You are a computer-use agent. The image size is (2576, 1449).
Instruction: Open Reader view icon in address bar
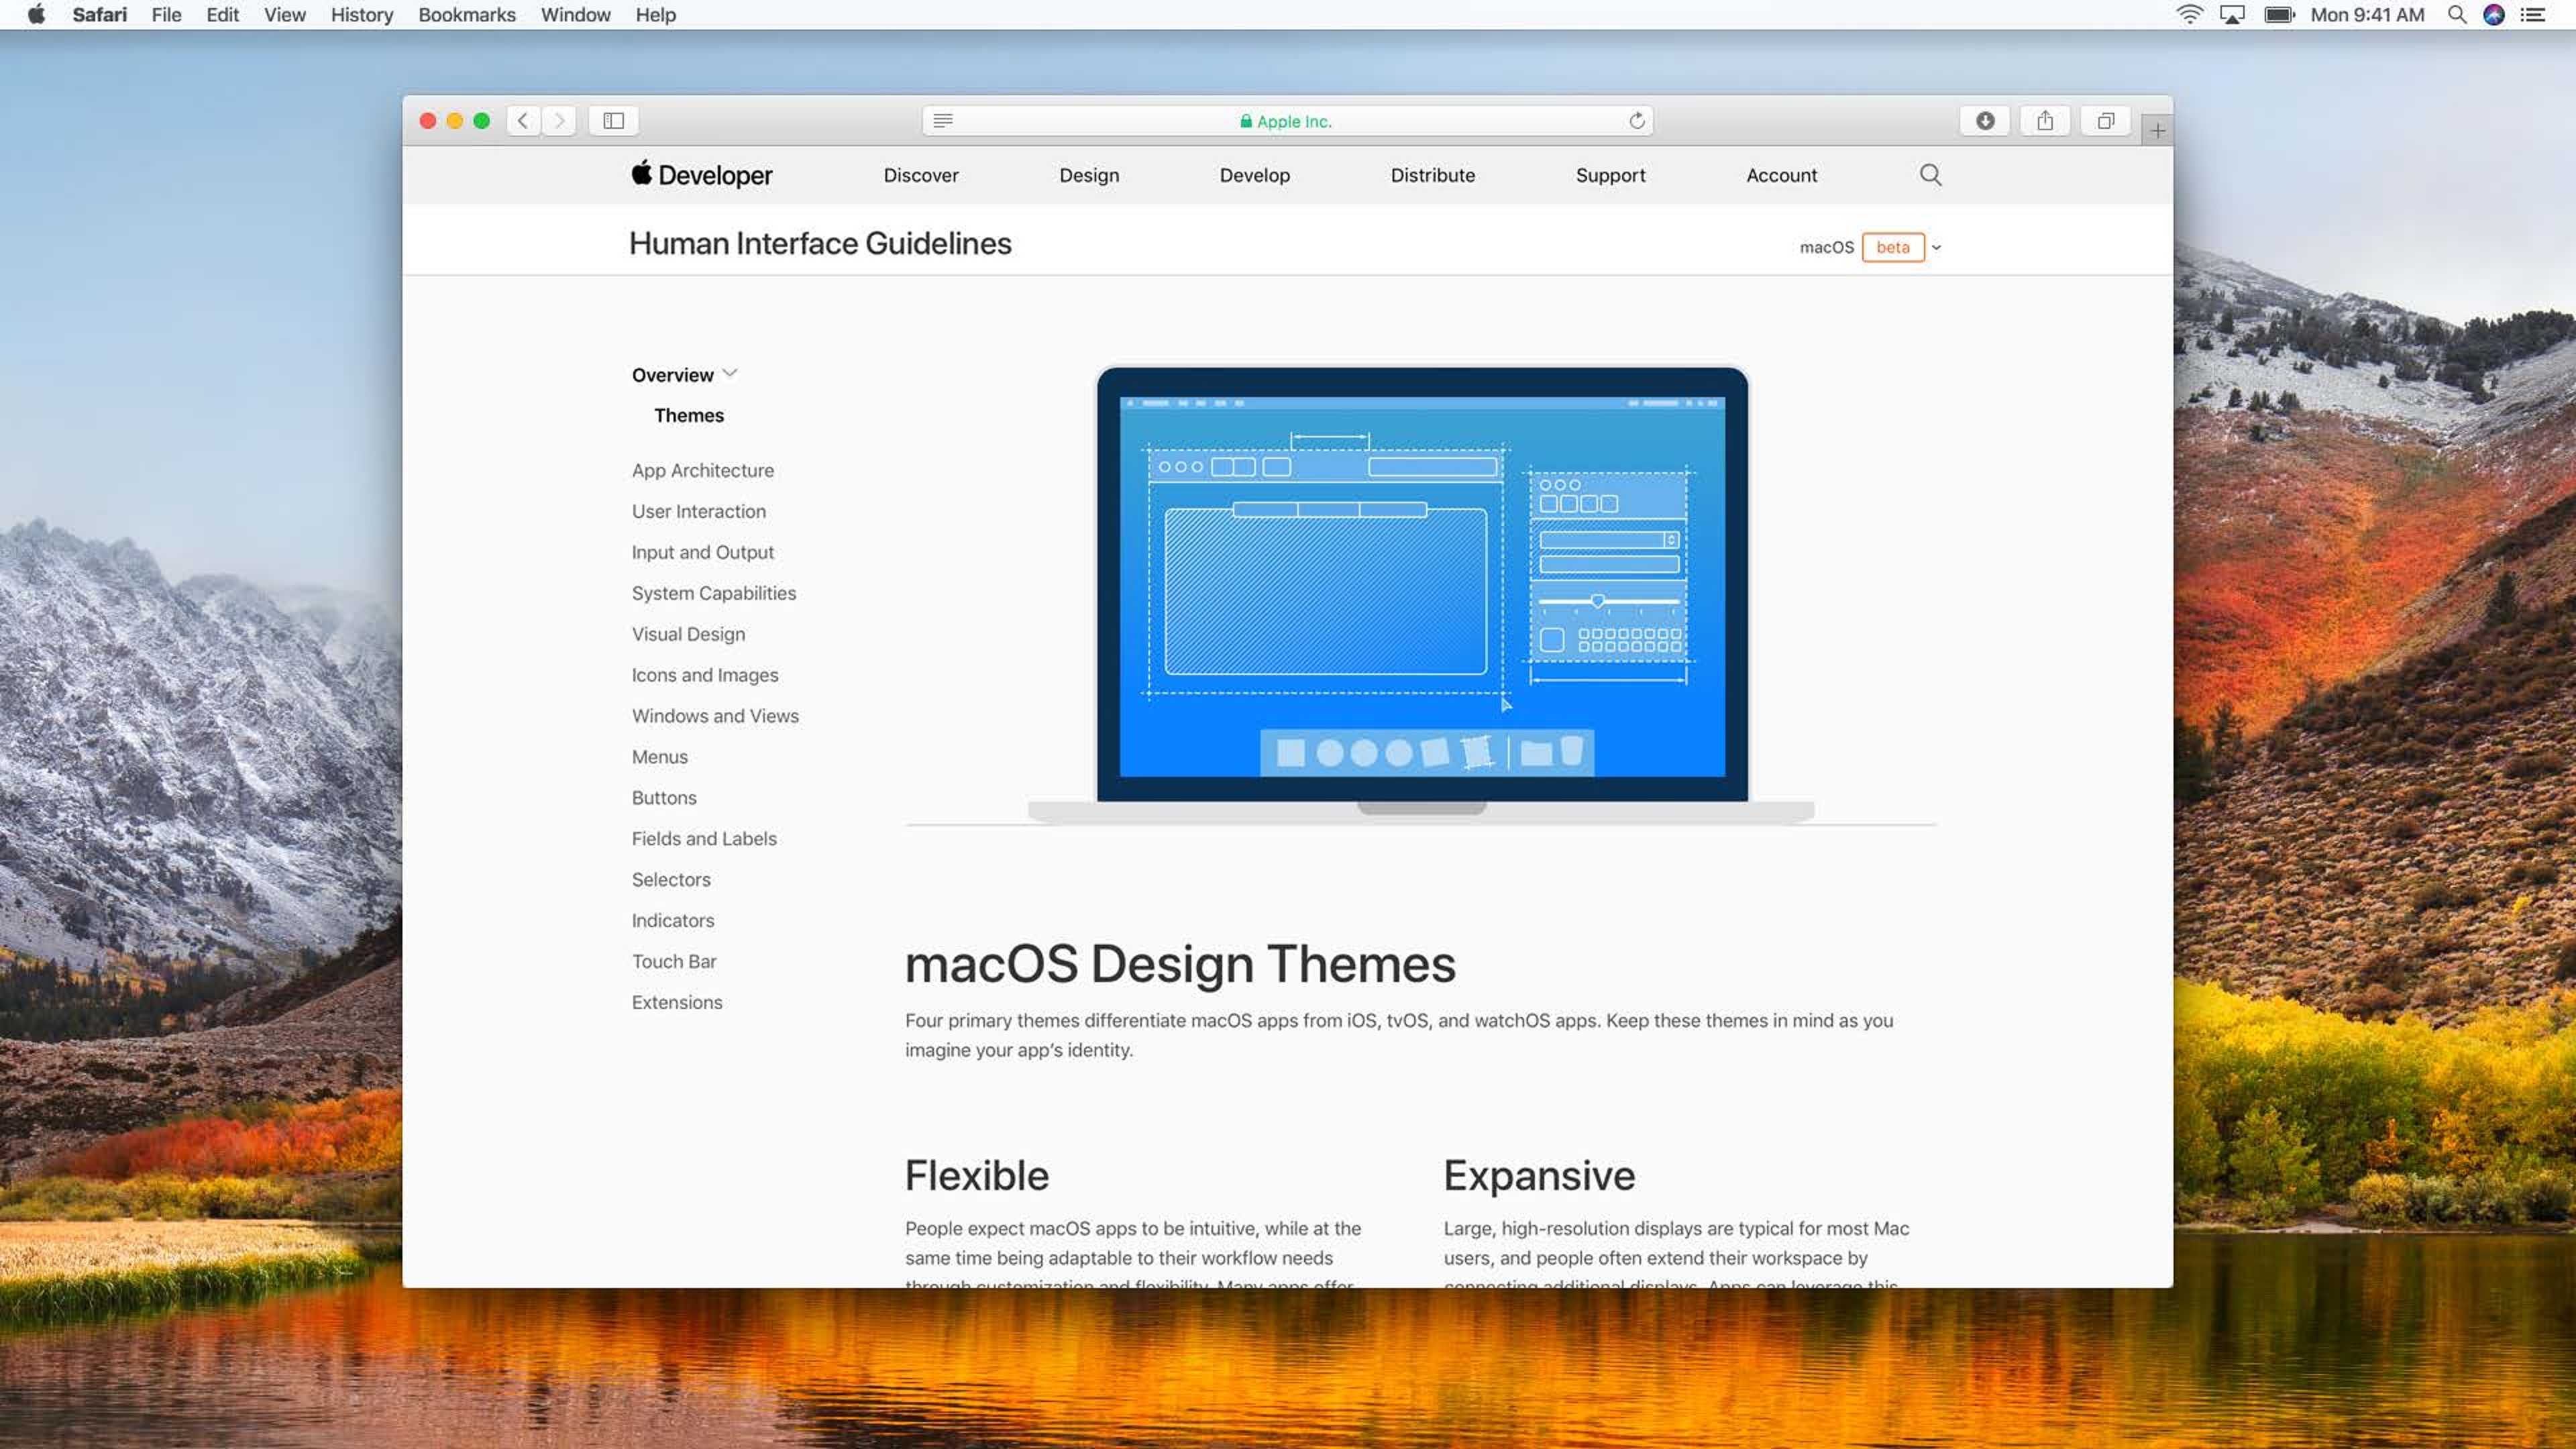[x=942, y=121]
